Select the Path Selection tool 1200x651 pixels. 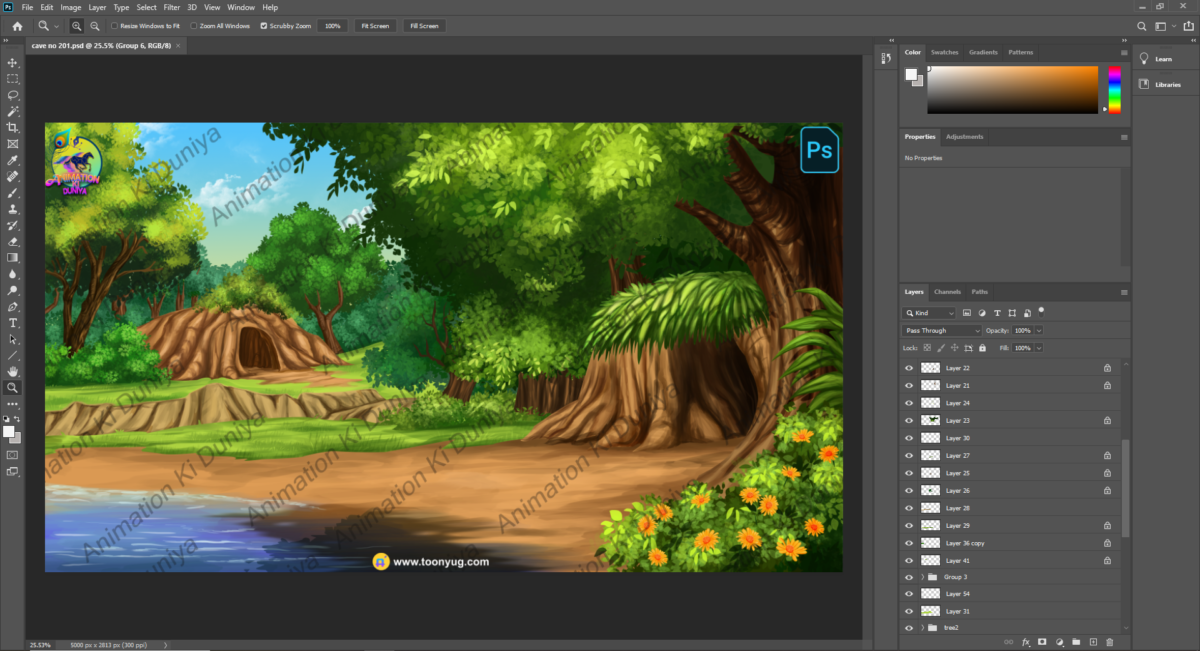tap(13, 339)
